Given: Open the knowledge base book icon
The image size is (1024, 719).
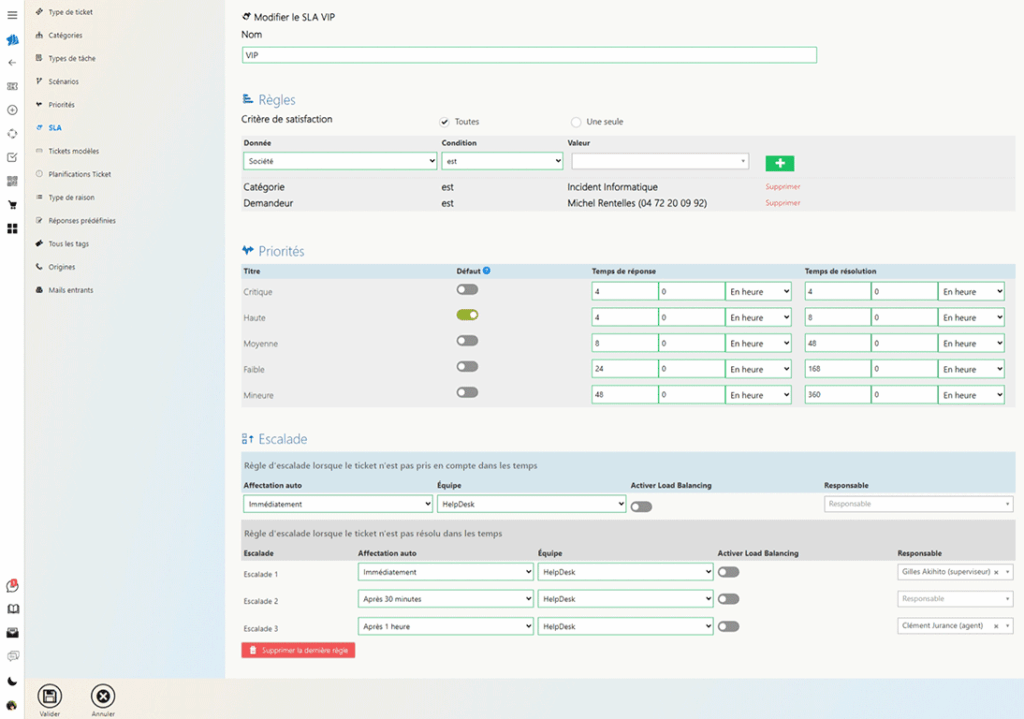Looking at the screenshot, I should click(12, 609).
